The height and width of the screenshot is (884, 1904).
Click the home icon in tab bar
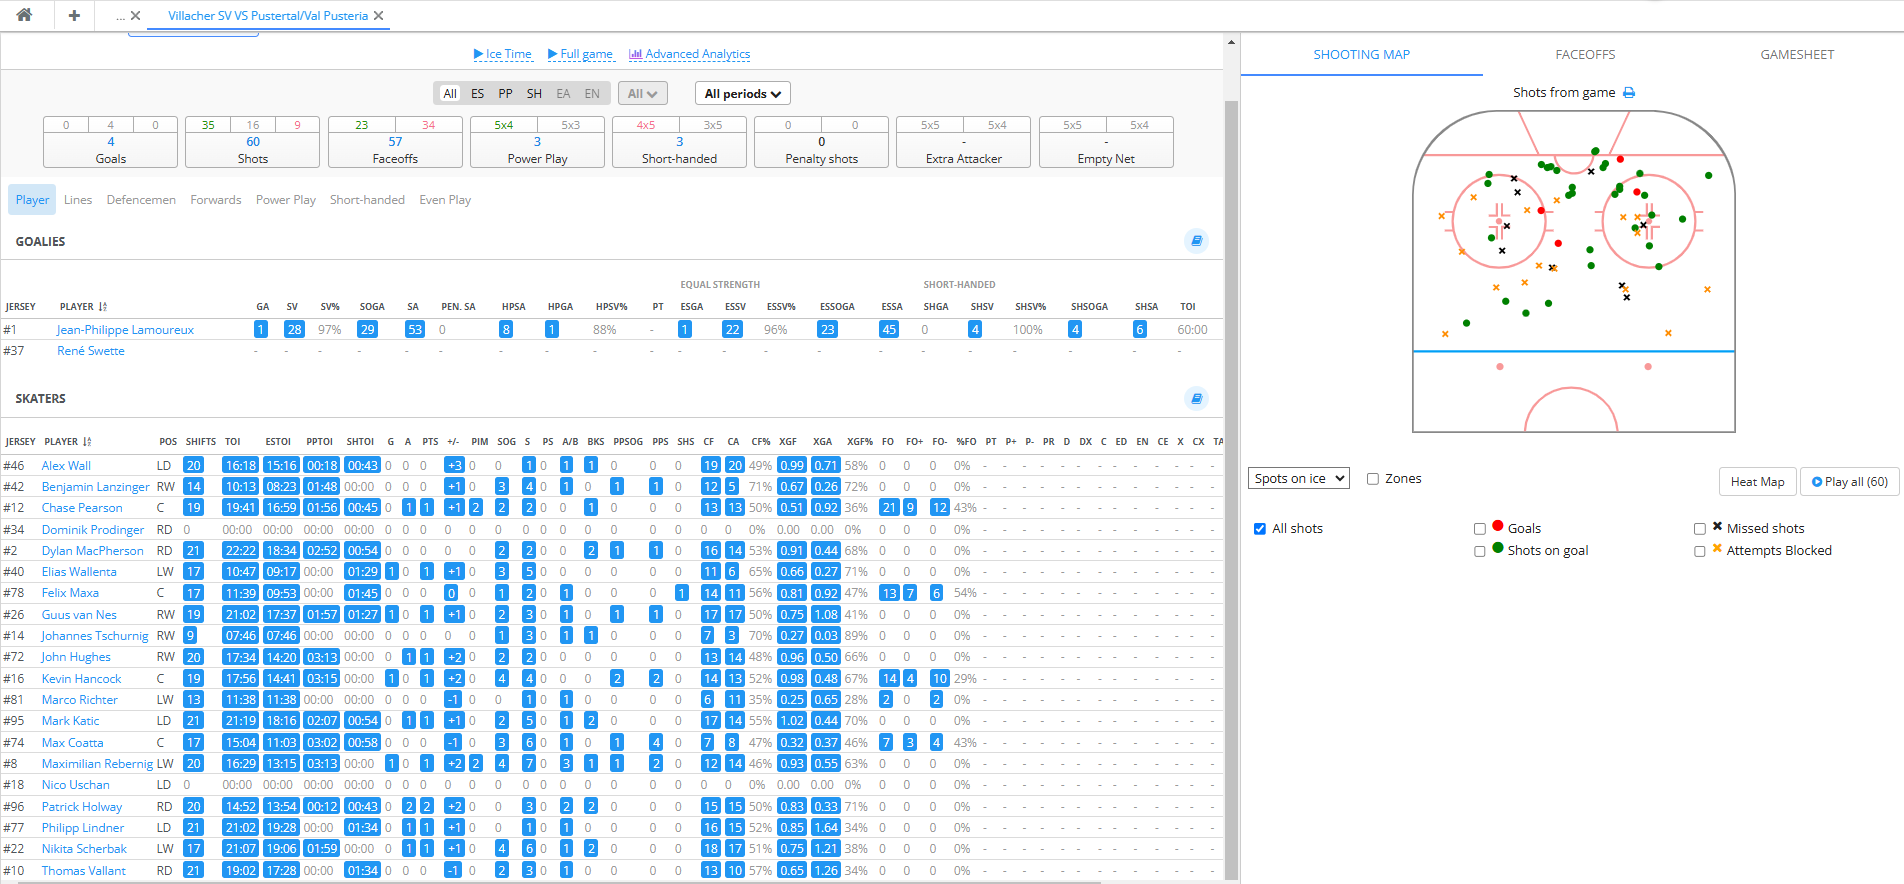pos(24,15)
